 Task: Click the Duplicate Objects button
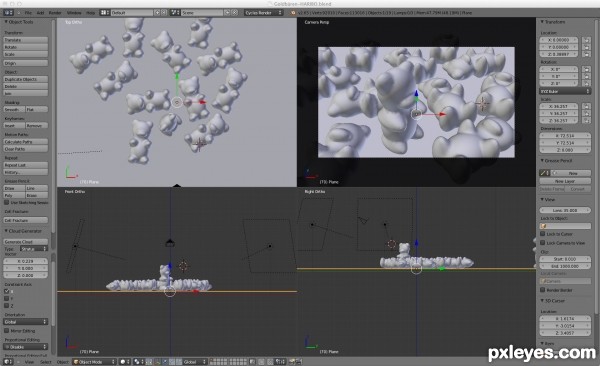[26, 79]
